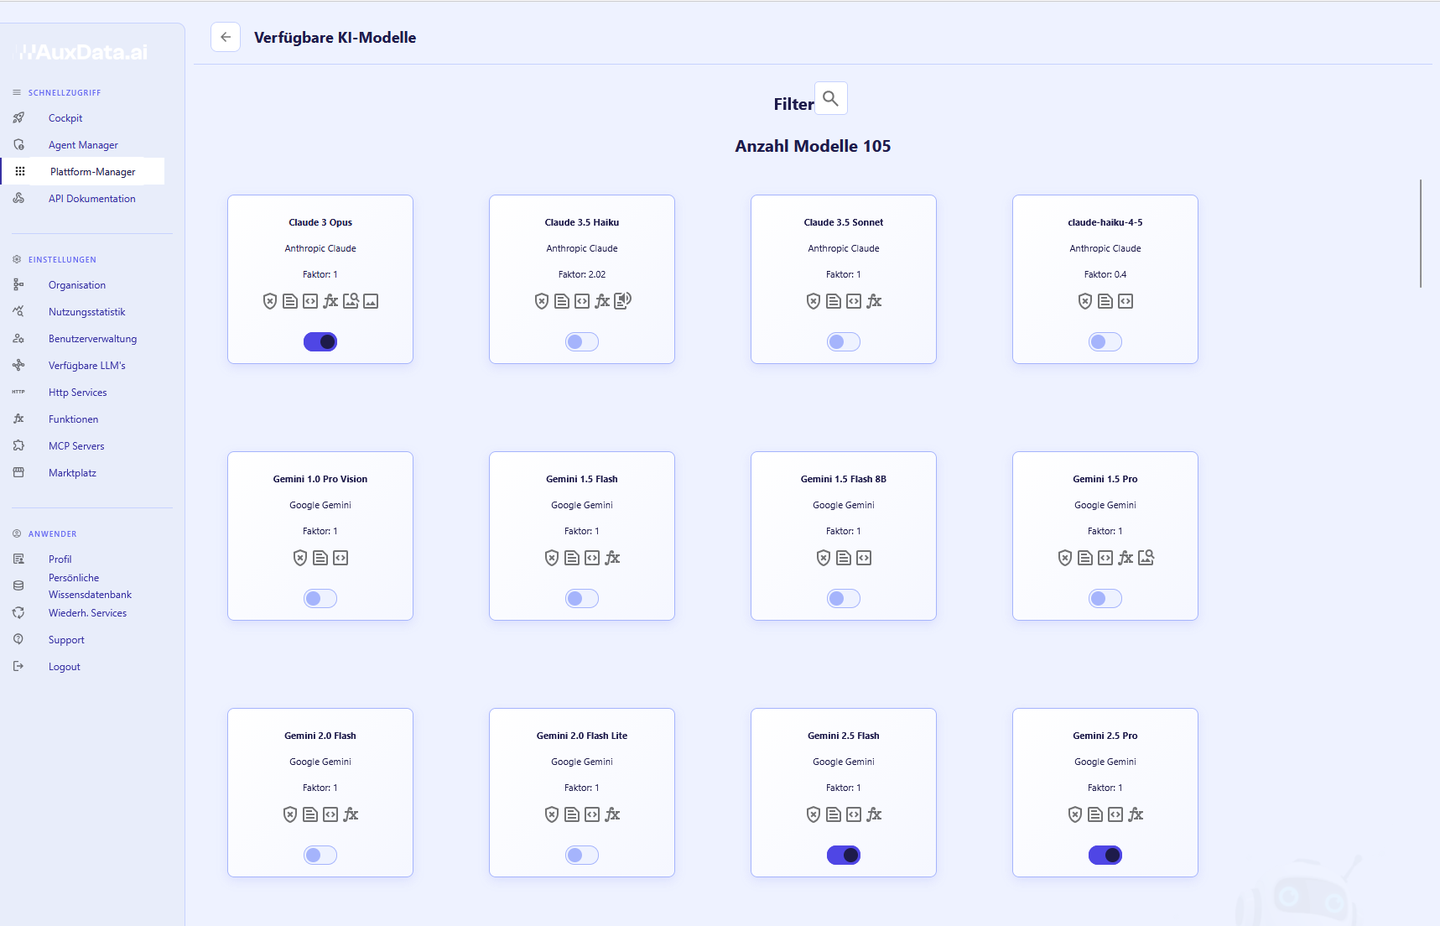Screen dimensions: 1440x926
Task: Click shield icon on Gemini 2.5 Flash card
Action: [x=813, y=815]
